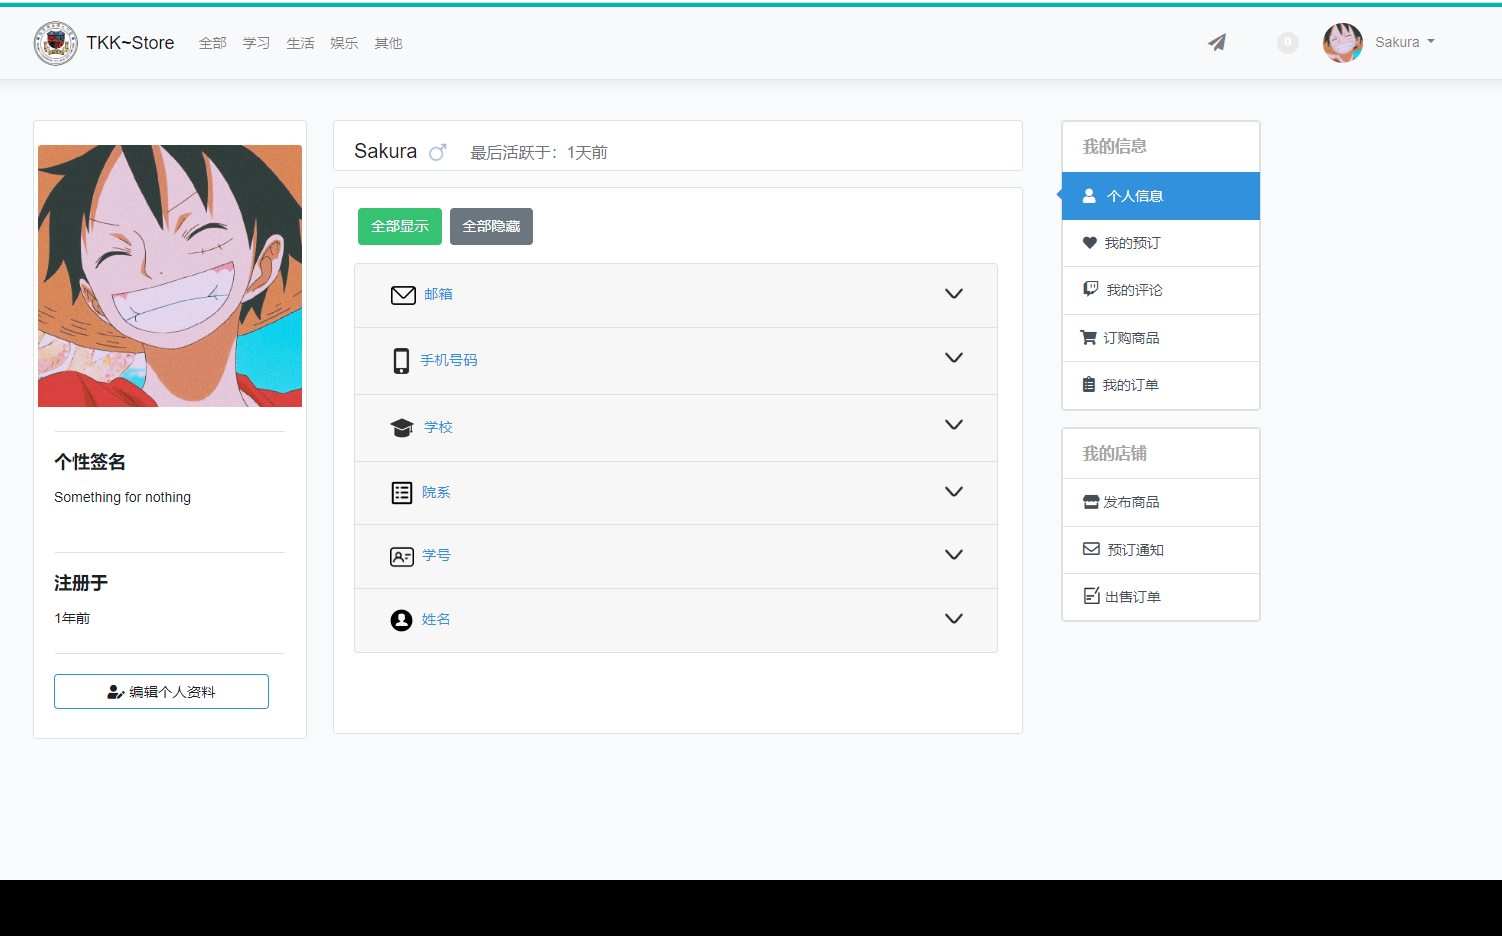Click the envelope icon in the 邮箱 row
The image size is (1502, 936).
403,295
